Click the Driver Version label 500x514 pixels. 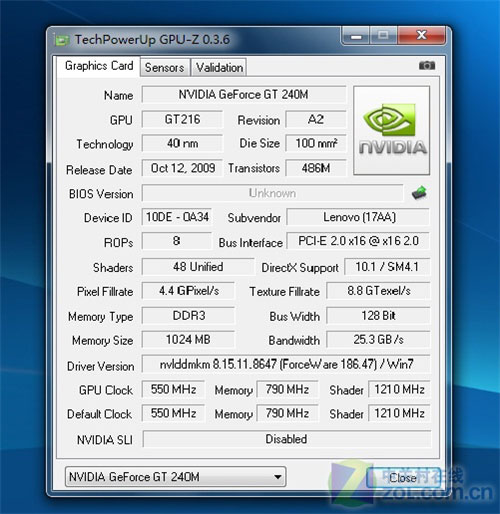(100, 366)
